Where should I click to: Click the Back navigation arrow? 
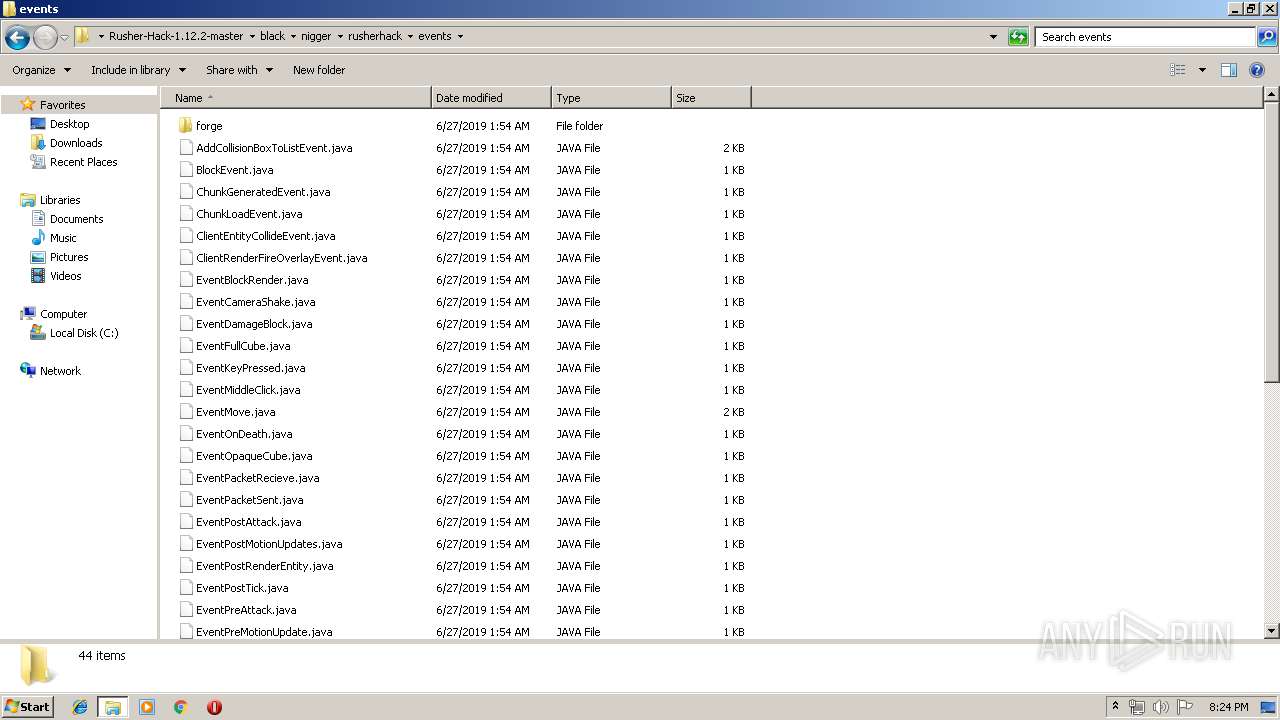point(17,37)
